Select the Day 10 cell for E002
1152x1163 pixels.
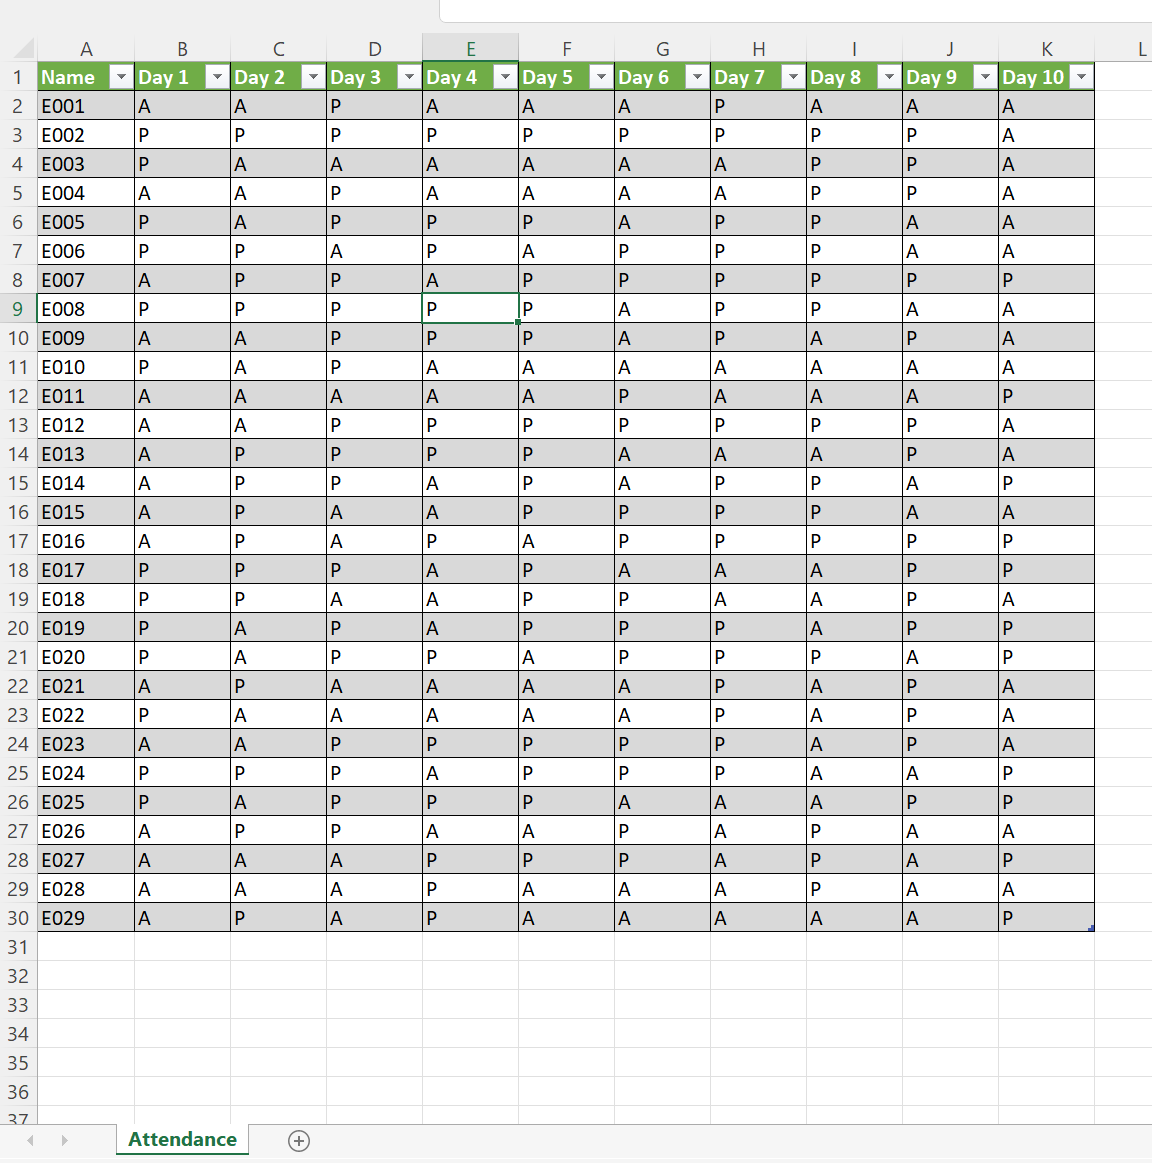click(1047, 135)
